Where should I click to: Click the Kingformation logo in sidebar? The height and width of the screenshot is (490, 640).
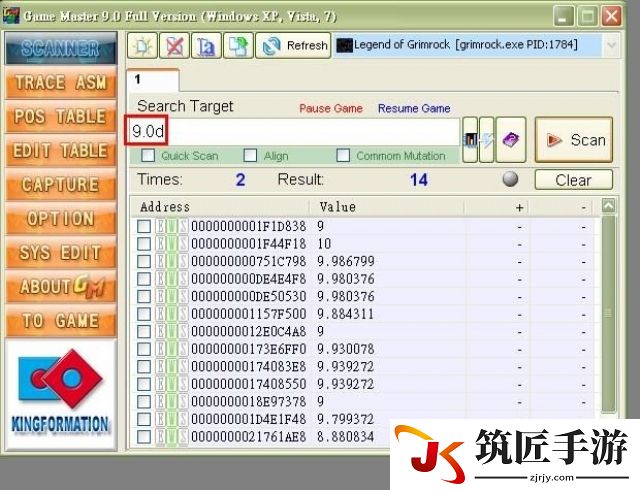[x=60, y=392]
